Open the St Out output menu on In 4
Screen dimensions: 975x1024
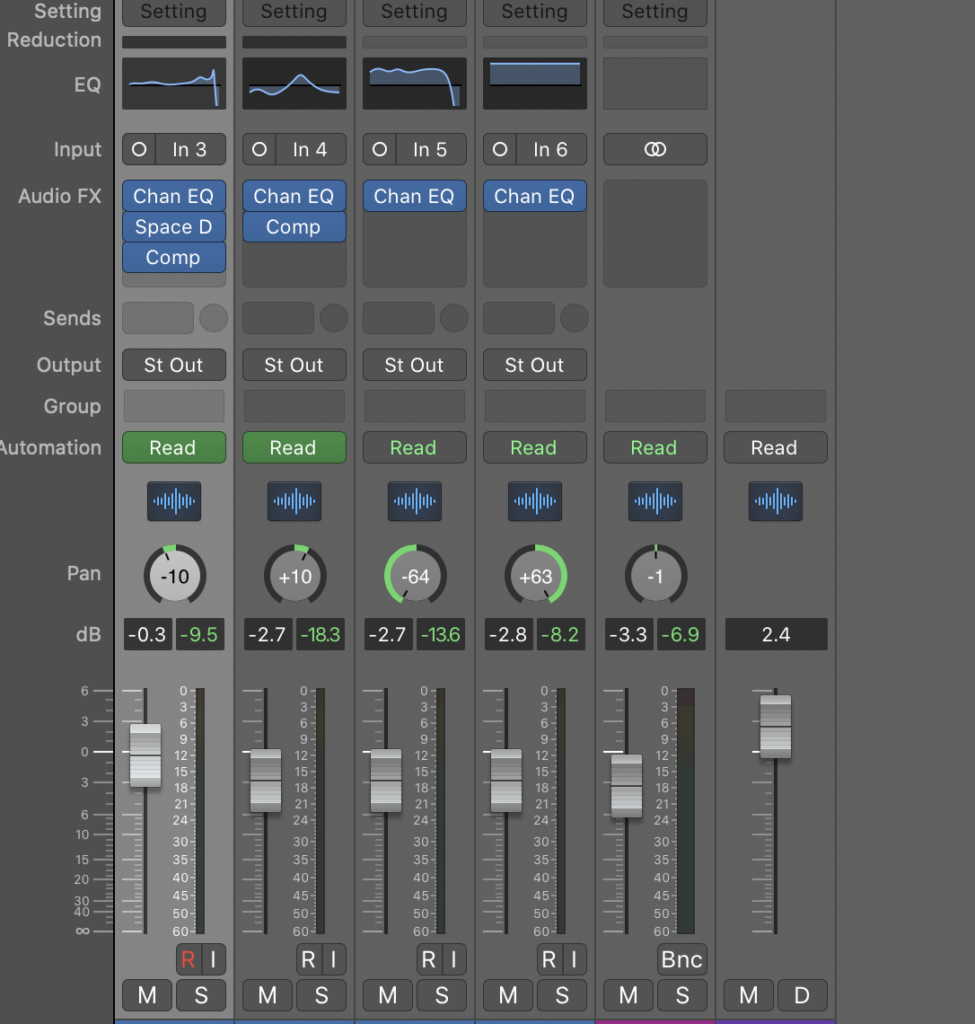[295, 364]
